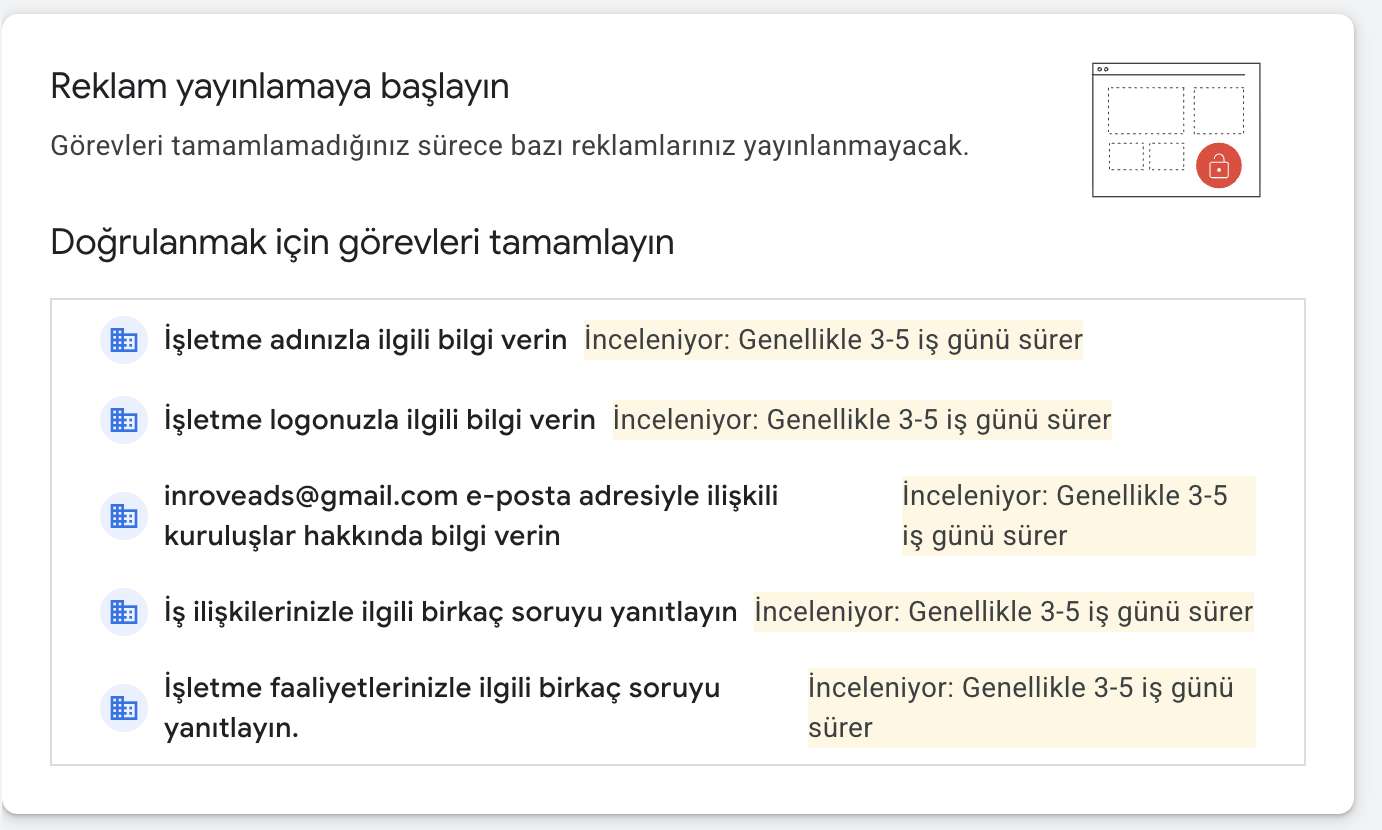This screenshot has height=830, width=1382.
Task: Open 'İşletme adınızla ilgili bilgi verin' task
Action: [x=366, y=340]
